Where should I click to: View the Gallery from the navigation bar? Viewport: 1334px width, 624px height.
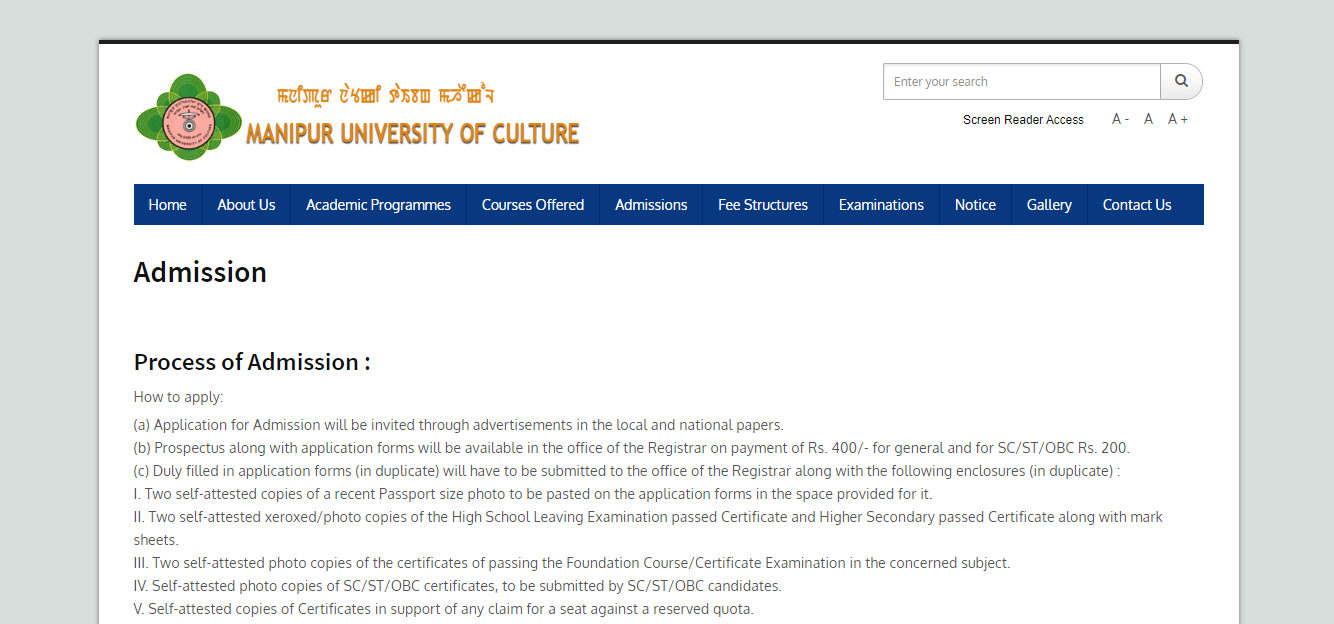coord(1049,204)
